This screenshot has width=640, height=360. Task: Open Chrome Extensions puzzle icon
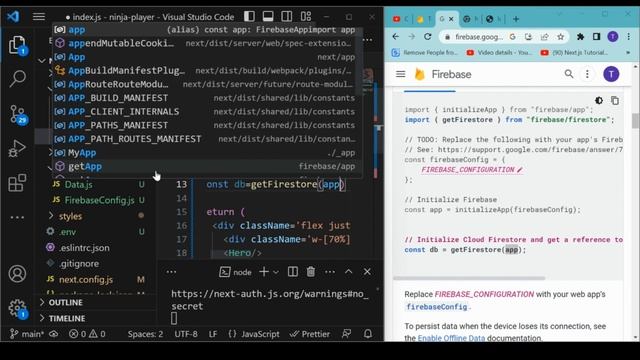click(580, 37)
